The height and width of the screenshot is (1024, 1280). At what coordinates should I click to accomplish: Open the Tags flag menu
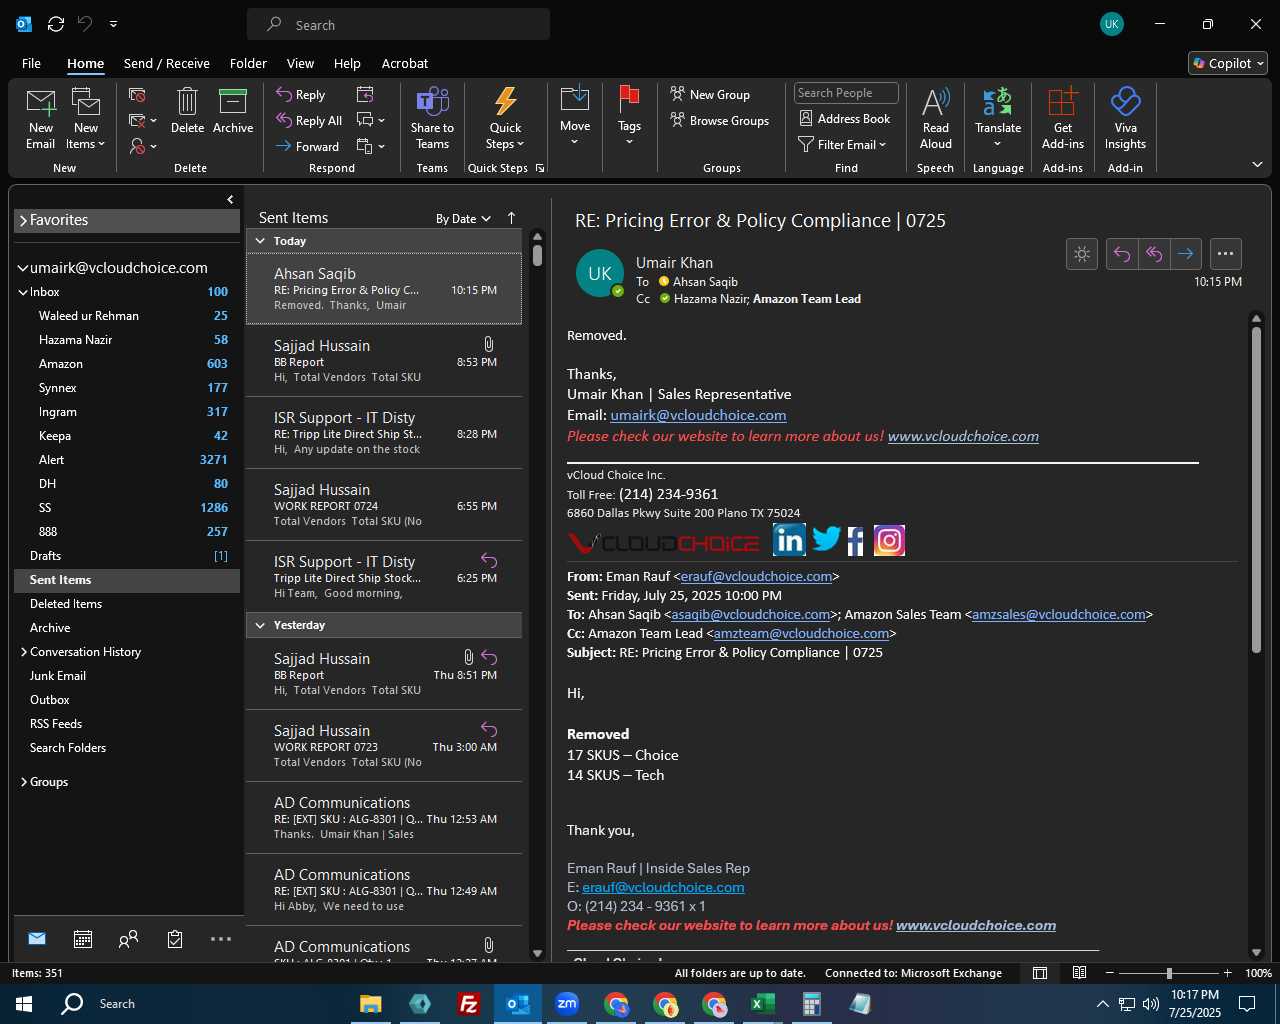[x=629, y=117]
